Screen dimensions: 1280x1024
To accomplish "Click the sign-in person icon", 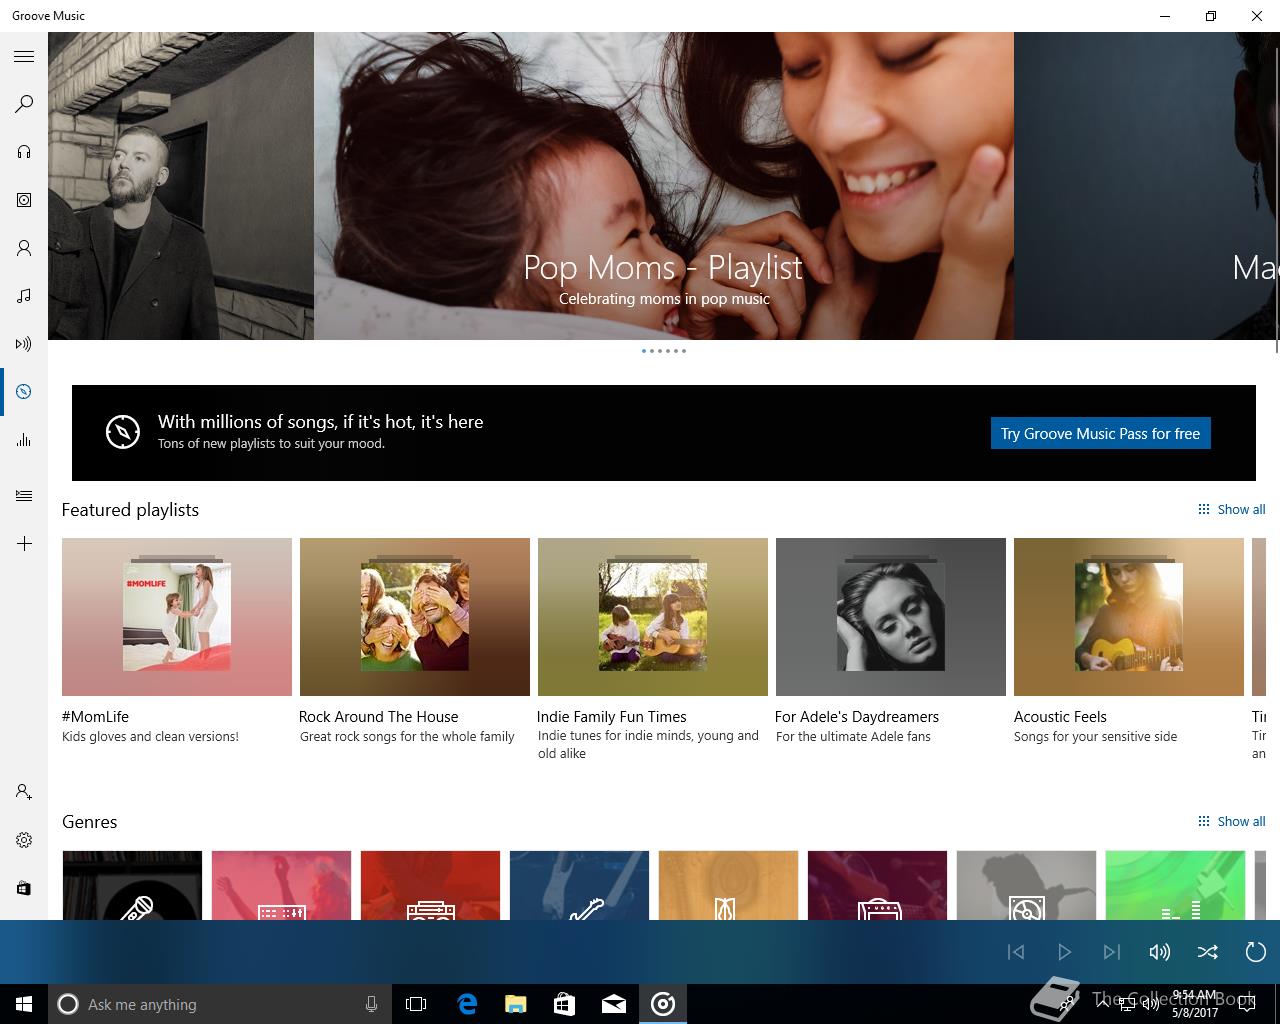I will coord(24,792).
